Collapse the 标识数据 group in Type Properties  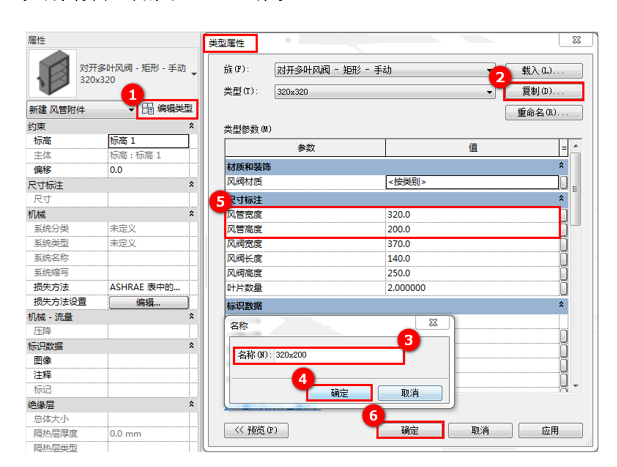point(561,305)
